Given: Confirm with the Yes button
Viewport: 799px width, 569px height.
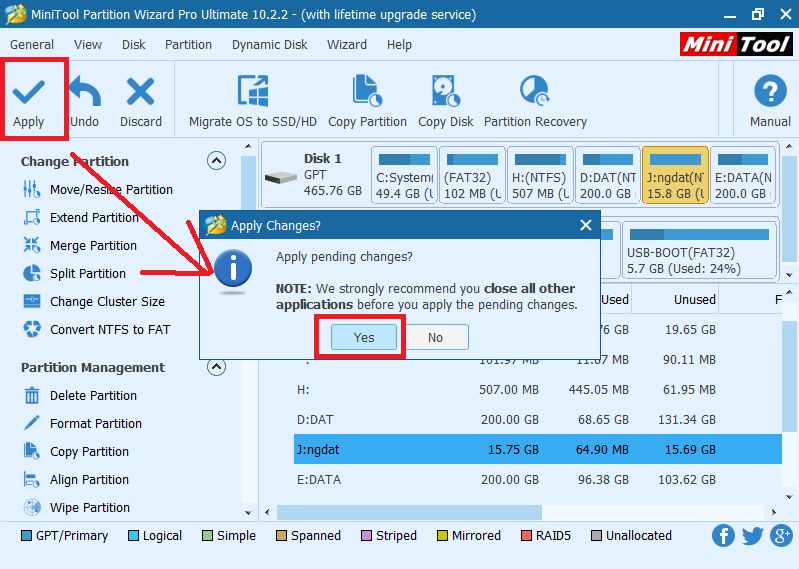Looking at the screenshot, I should pos(364,337).
